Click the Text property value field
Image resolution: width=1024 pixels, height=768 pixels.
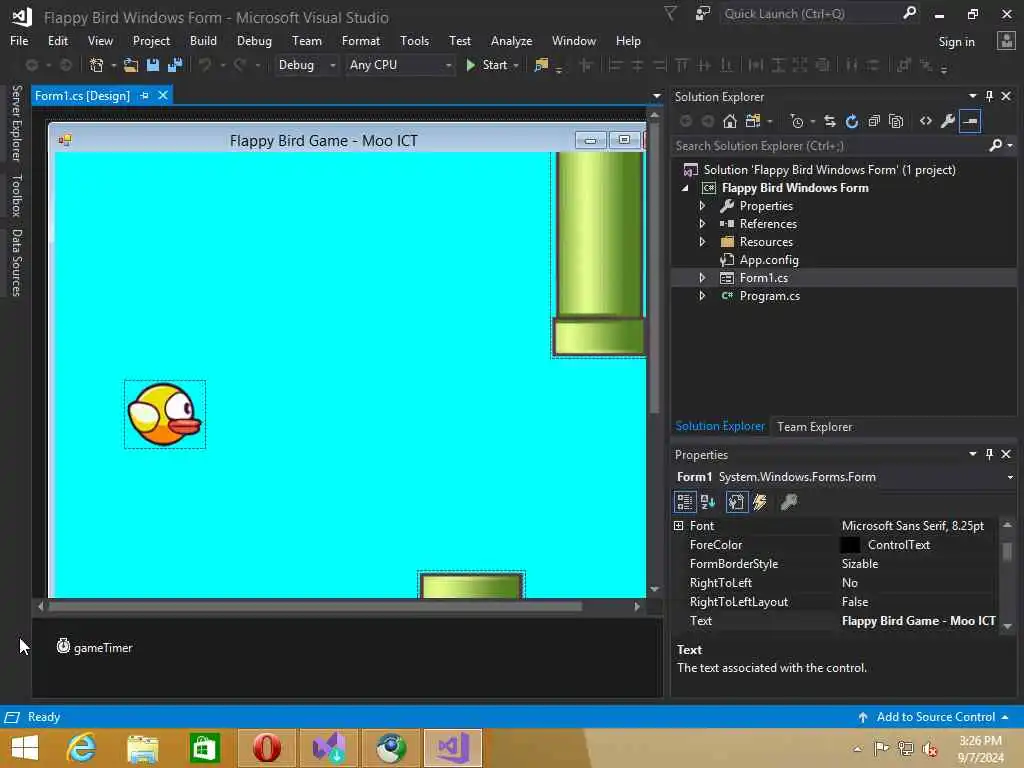click(918, 621)
